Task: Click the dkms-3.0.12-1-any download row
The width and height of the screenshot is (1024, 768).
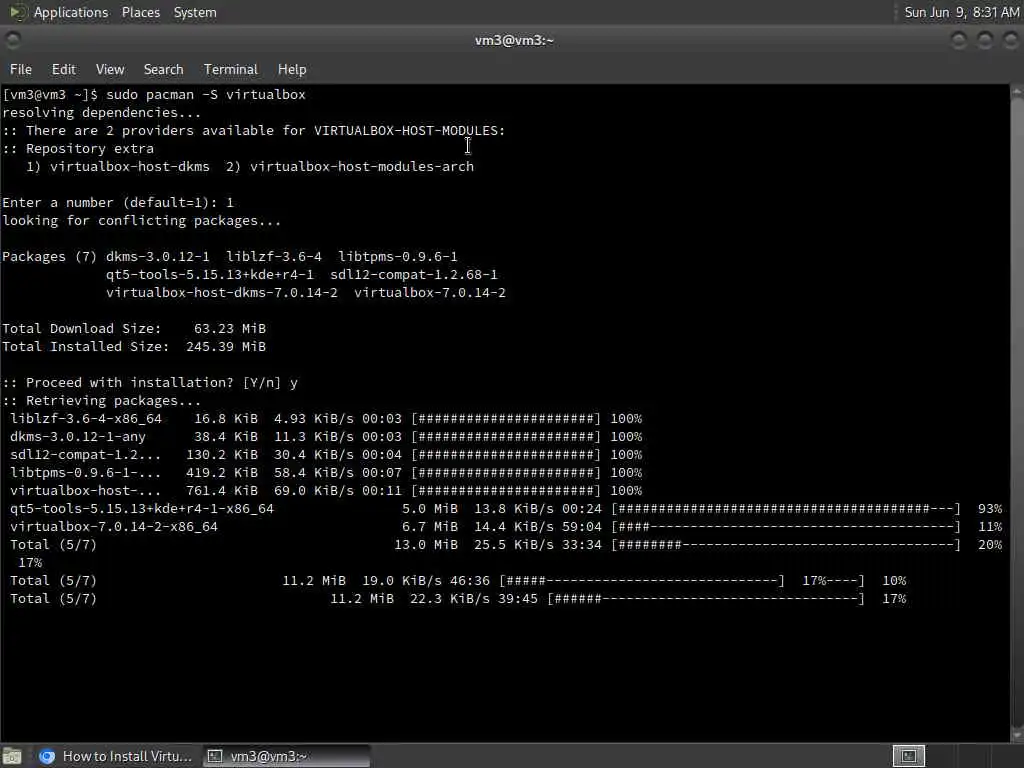Action: tap(326, 437)
